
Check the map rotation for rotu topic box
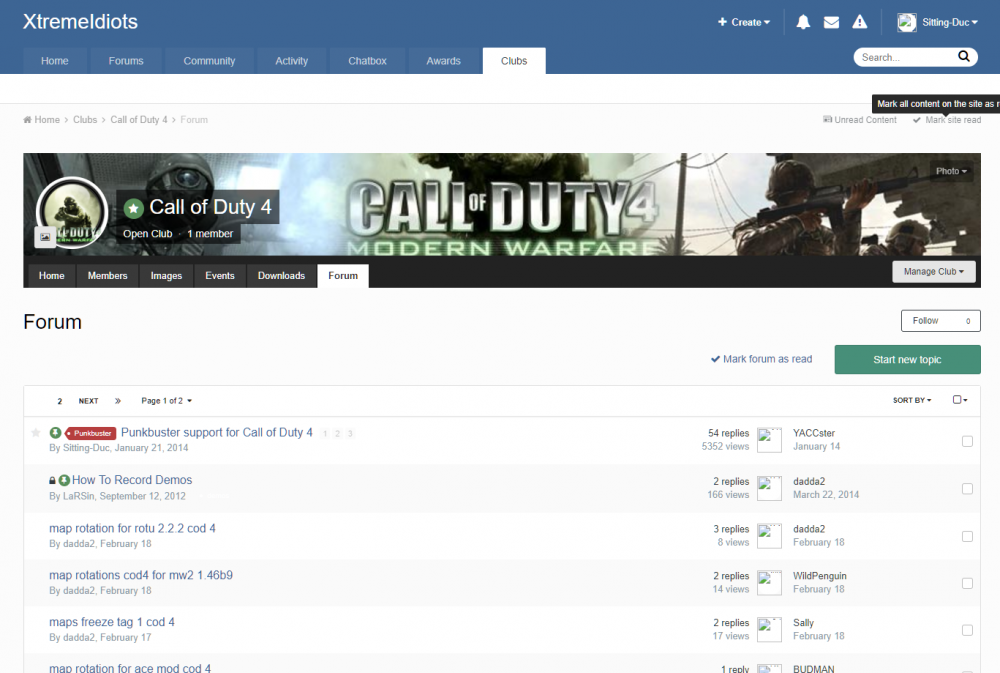[967, 536]
